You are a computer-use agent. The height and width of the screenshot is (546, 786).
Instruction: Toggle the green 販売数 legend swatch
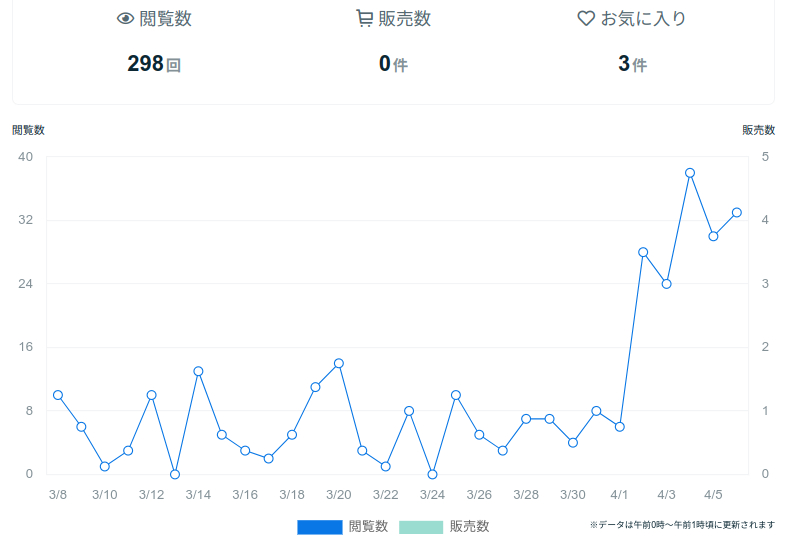click(x=421, y=527)
